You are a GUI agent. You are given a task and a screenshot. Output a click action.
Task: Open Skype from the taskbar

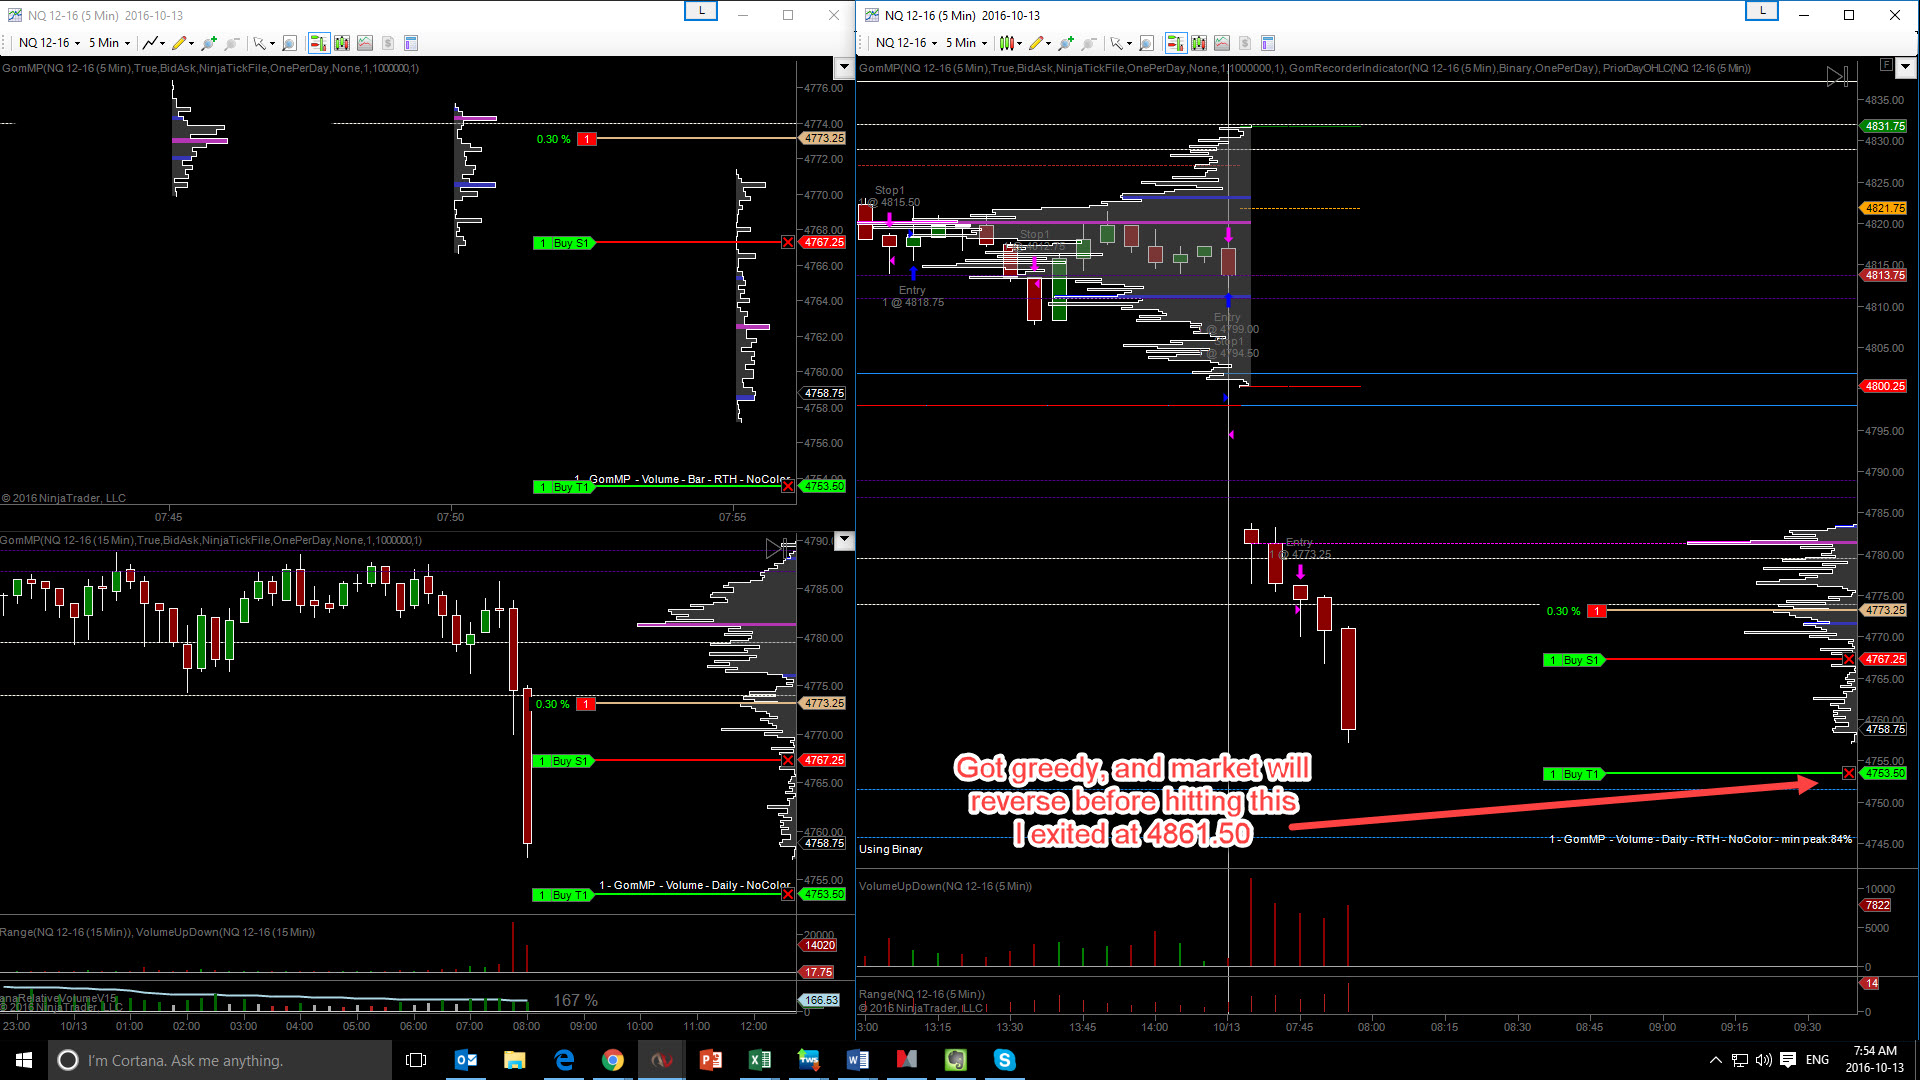(1005, 1060)
